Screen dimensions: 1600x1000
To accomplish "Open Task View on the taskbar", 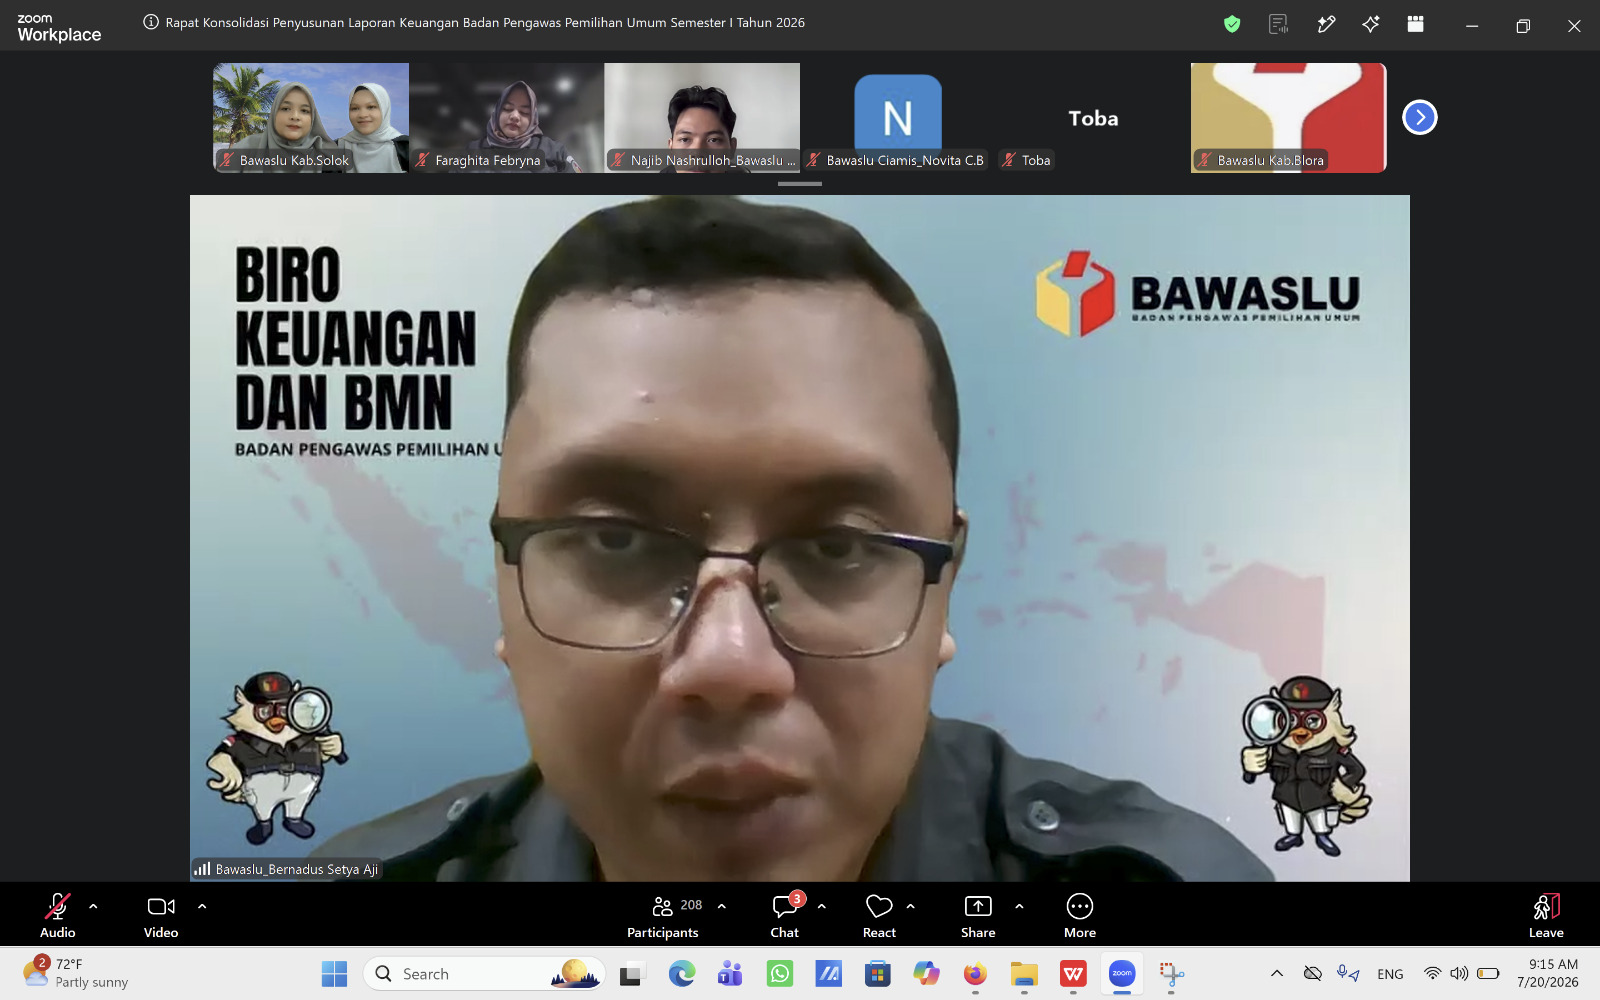I will click(x=632, y=974).
